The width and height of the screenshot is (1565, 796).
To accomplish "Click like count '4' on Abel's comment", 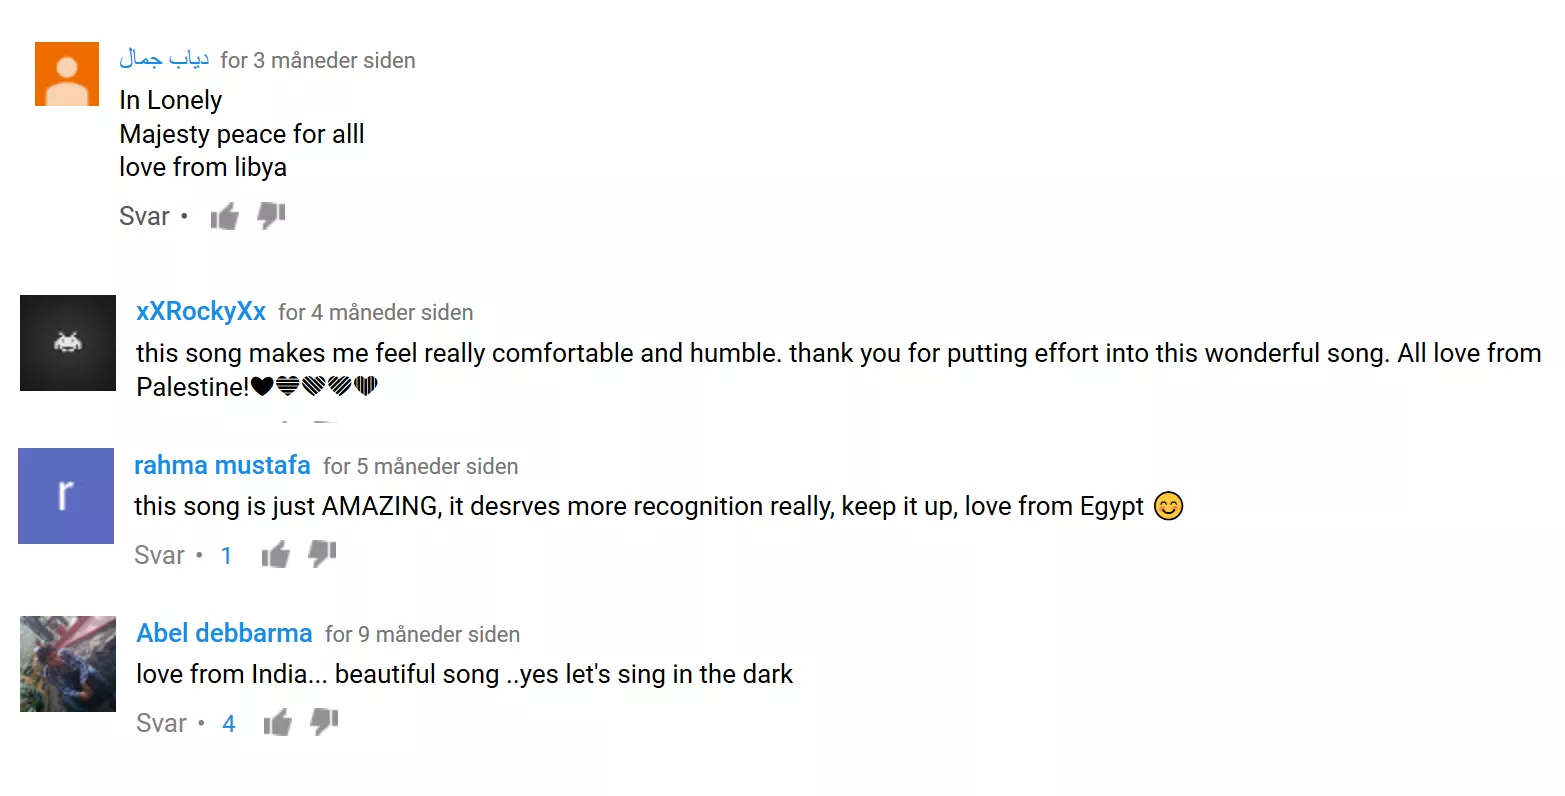I will coord(229,724).
